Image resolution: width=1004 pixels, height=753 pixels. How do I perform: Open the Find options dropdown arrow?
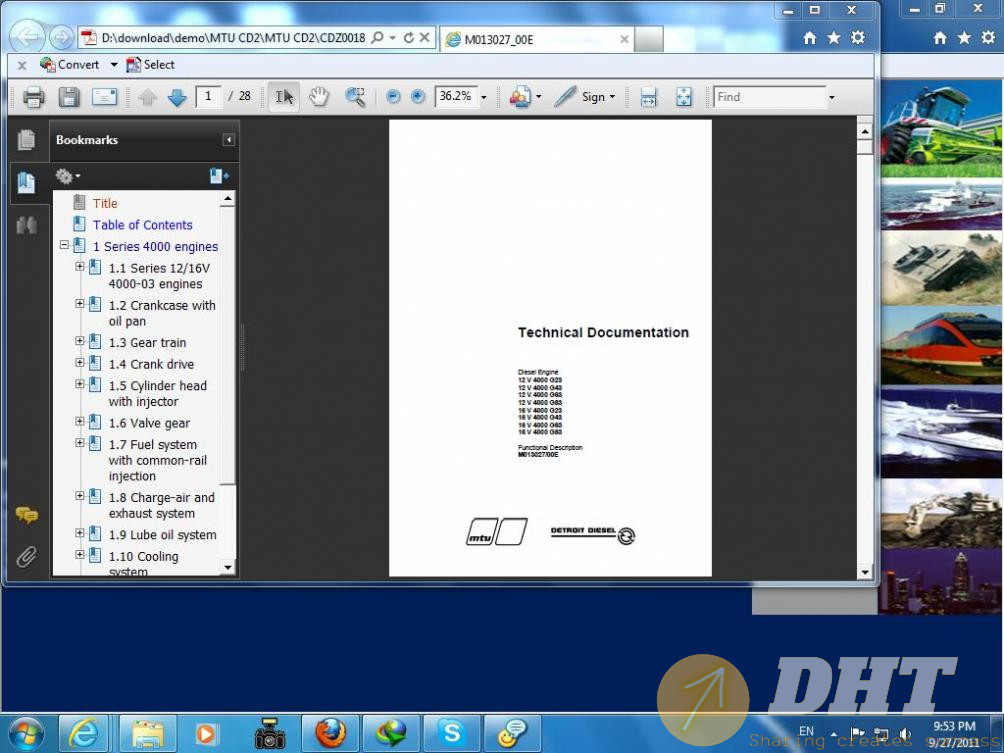point(832,97)
